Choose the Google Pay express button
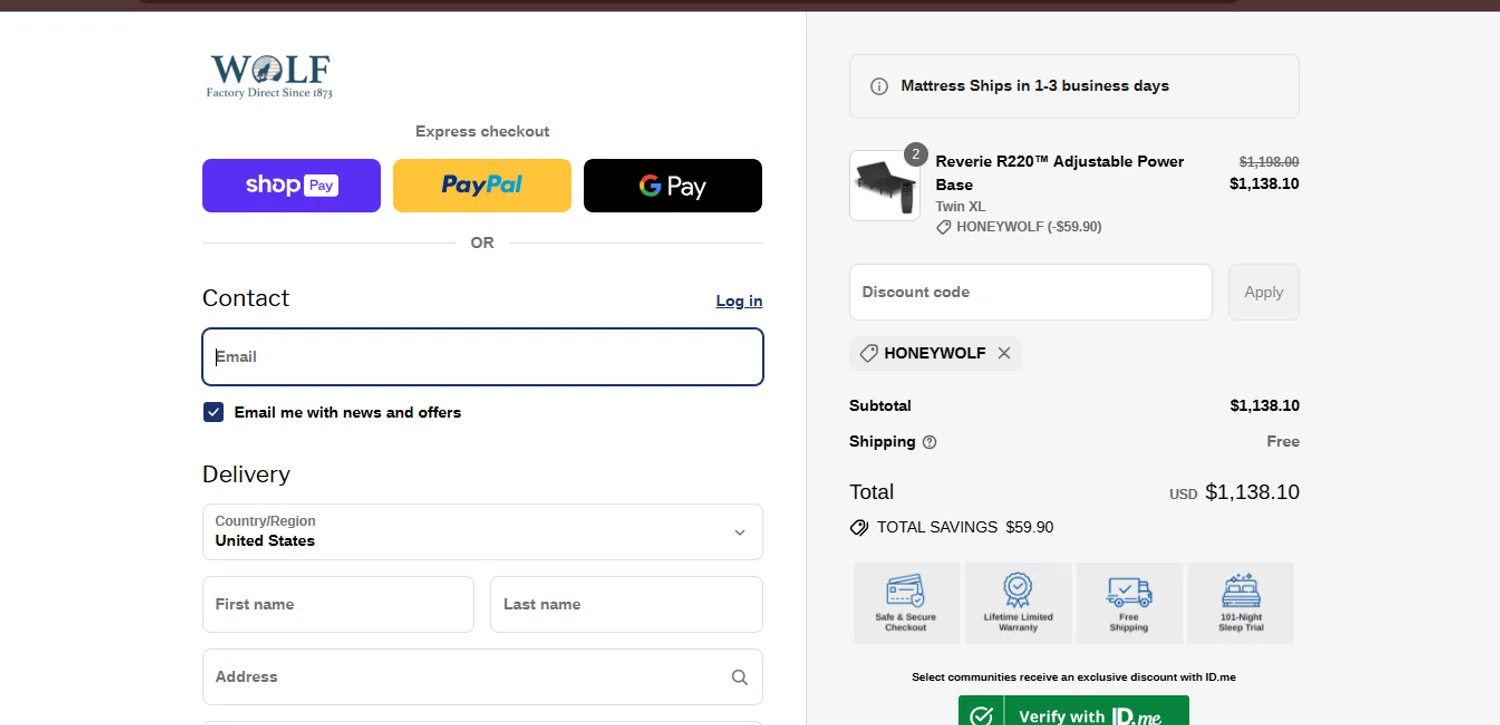 point(673,186)
